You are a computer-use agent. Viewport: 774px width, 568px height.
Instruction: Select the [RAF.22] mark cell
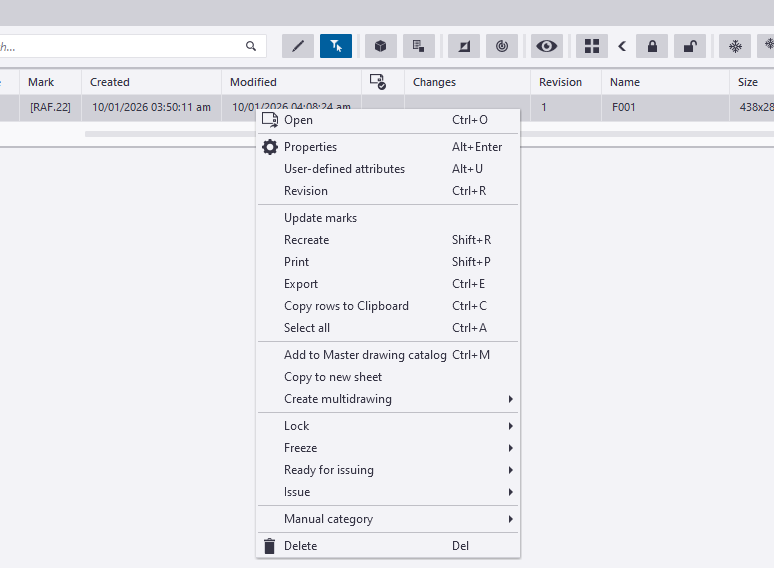click(50, 107)
